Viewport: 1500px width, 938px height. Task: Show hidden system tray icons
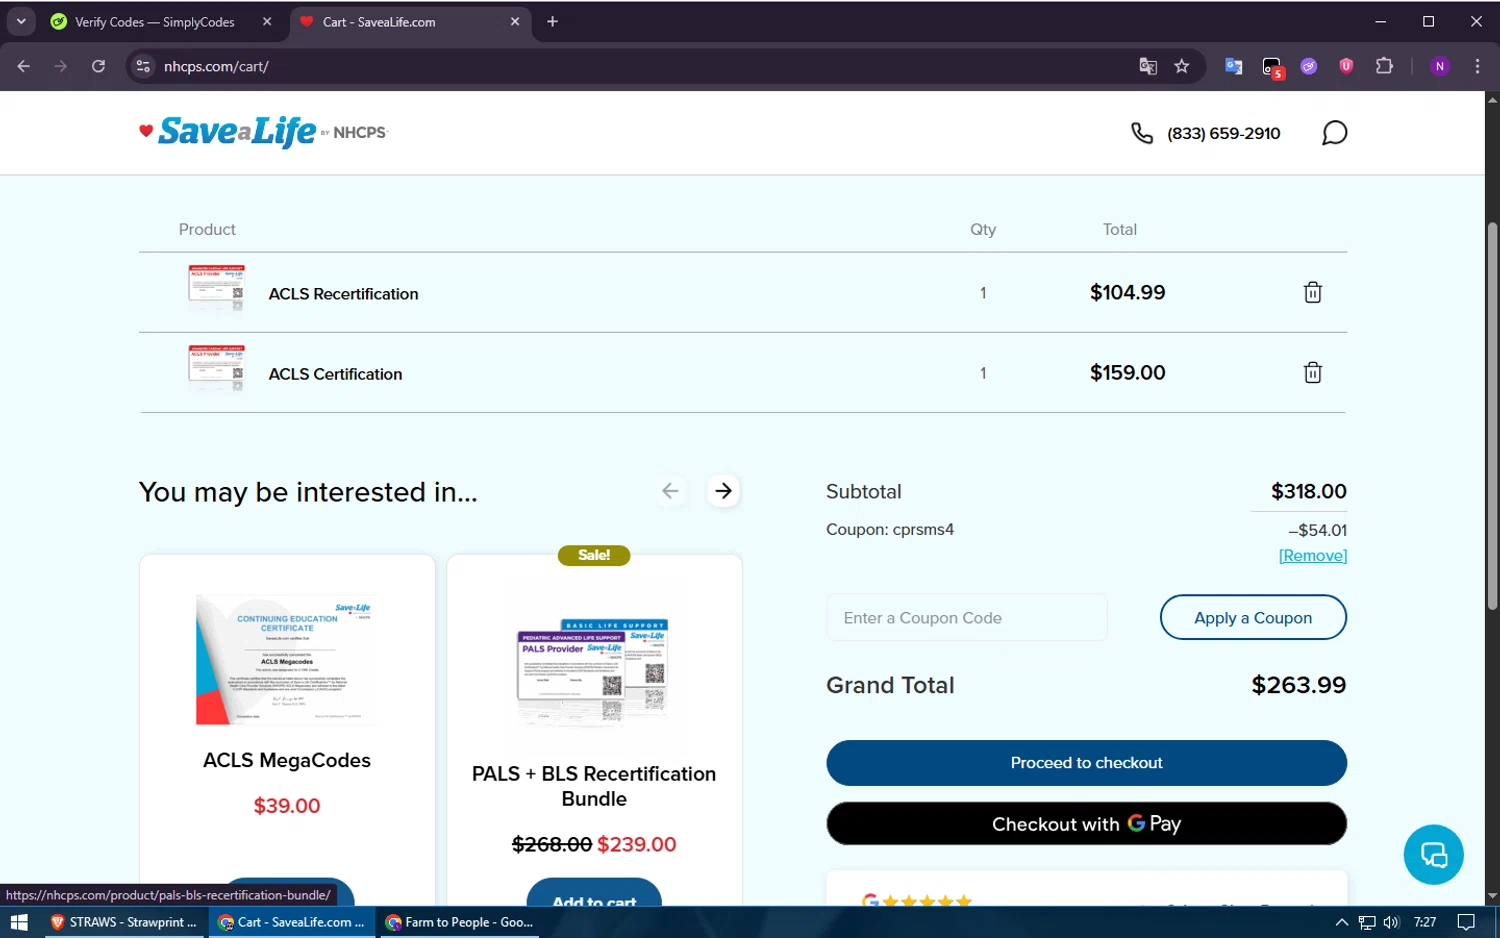[1341, 922]
